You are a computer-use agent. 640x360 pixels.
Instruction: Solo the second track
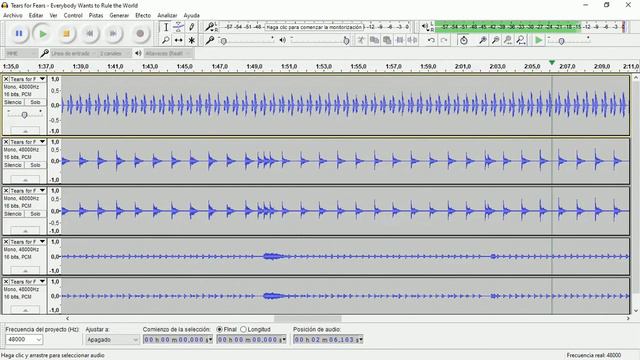(x=35, y=165)
